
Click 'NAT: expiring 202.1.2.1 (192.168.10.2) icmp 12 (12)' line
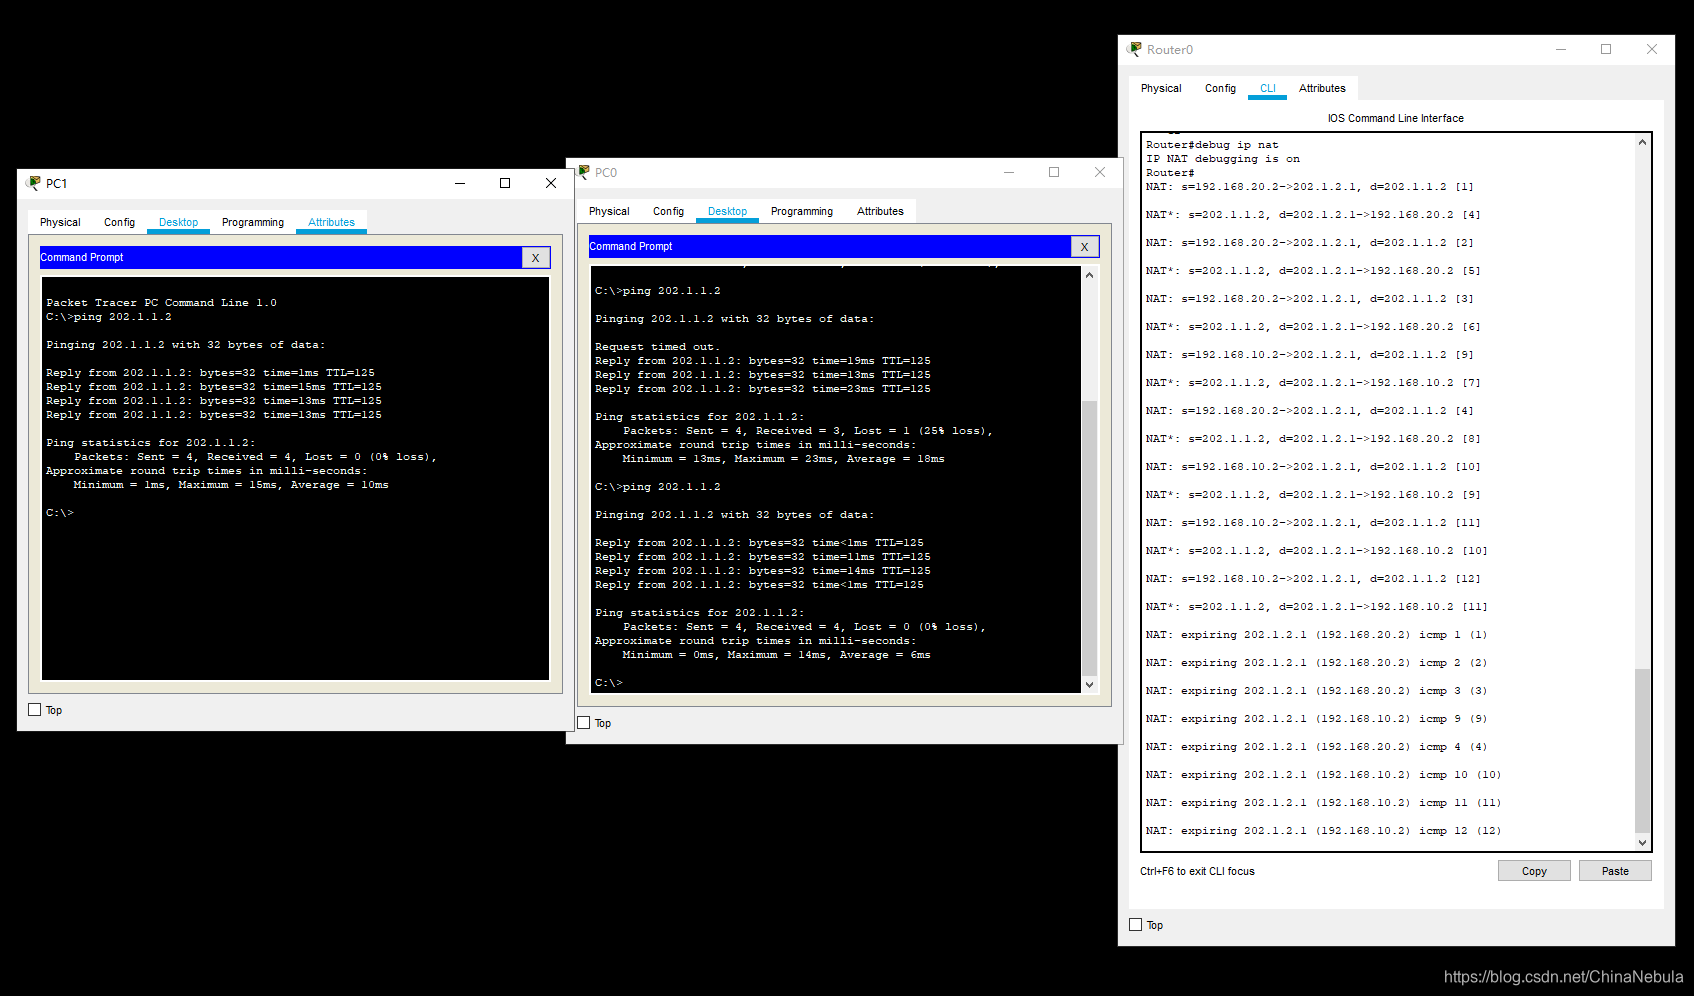1323,830
